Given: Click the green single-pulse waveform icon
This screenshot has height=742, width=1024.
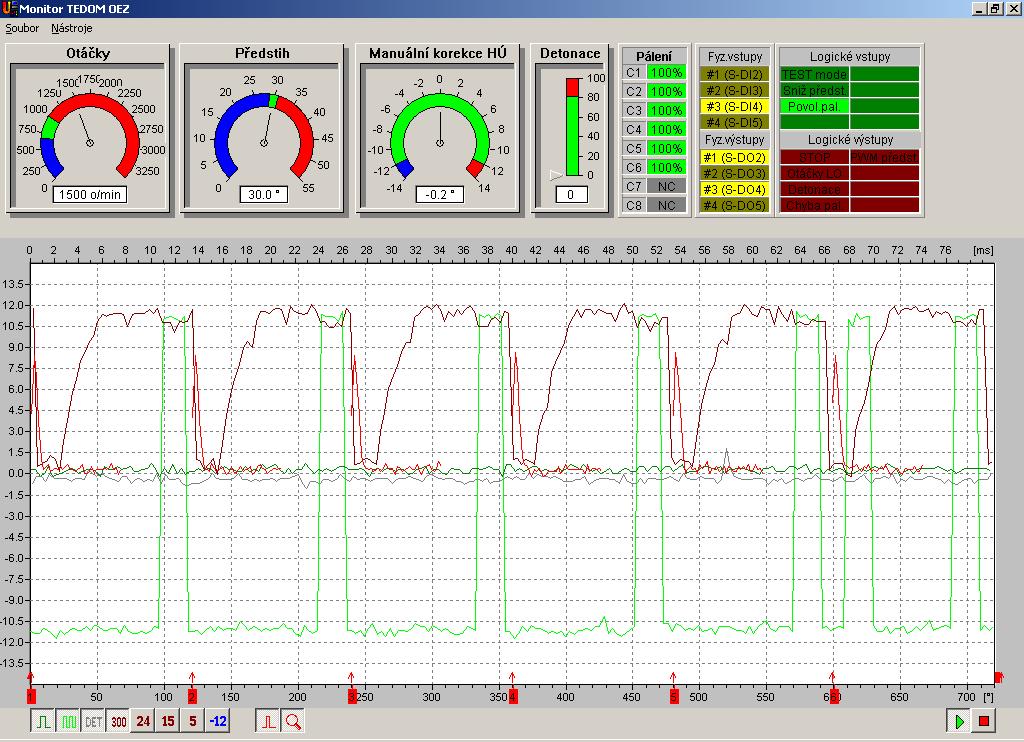Looking at the screenshot, I should tap(43, 721).
